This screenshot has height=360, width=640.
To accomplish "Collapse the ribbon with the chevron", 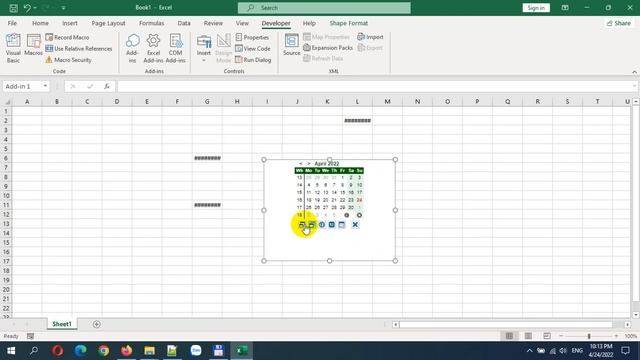I will [x=634, y=72].
